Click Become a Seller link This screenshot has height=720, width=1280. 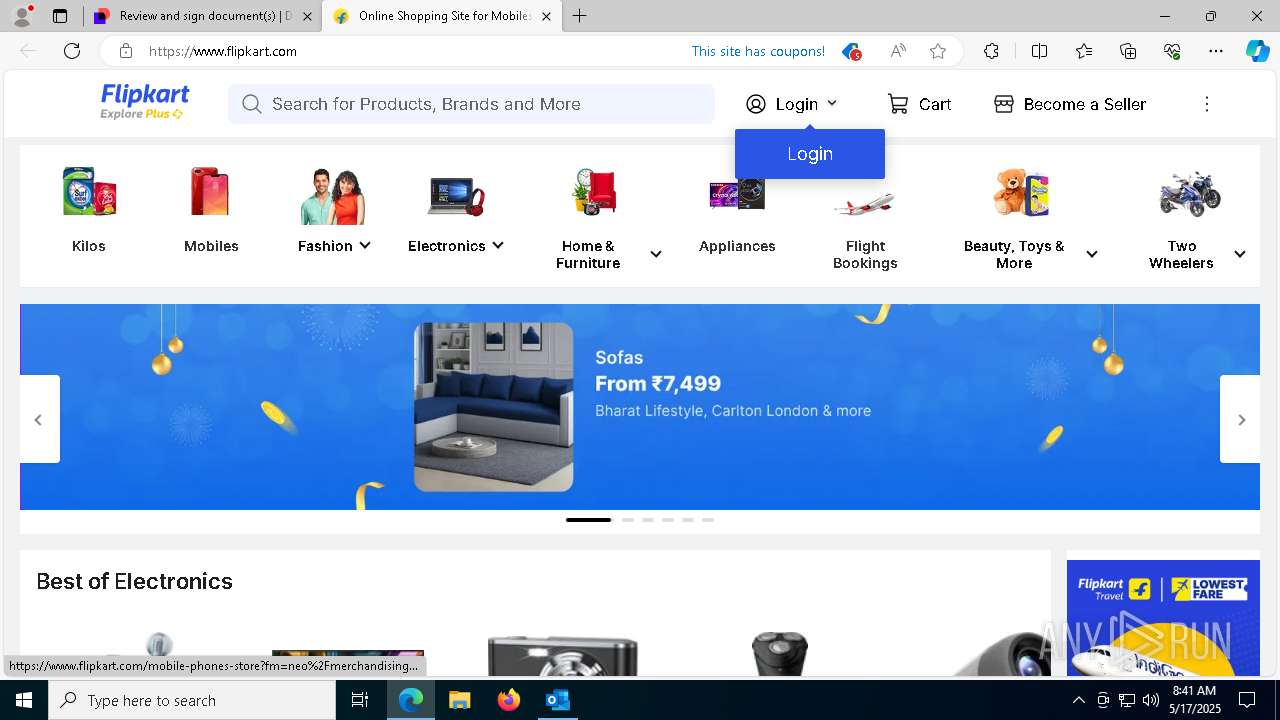(x=1085, y=104)
